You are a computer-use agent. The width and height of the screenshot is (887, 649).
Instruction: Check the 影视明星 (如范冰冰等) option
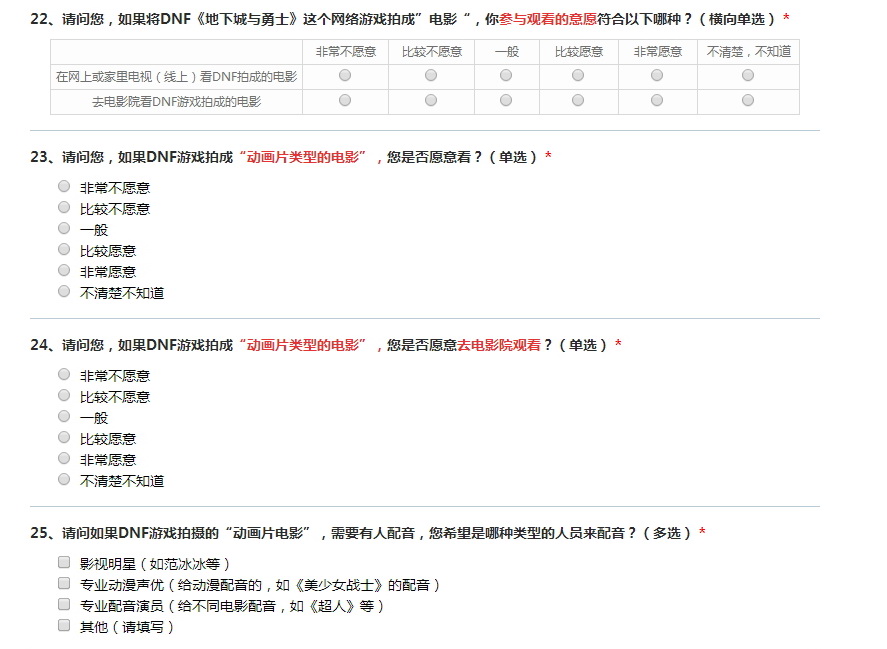pyautogui.click(x=64, y=562)
